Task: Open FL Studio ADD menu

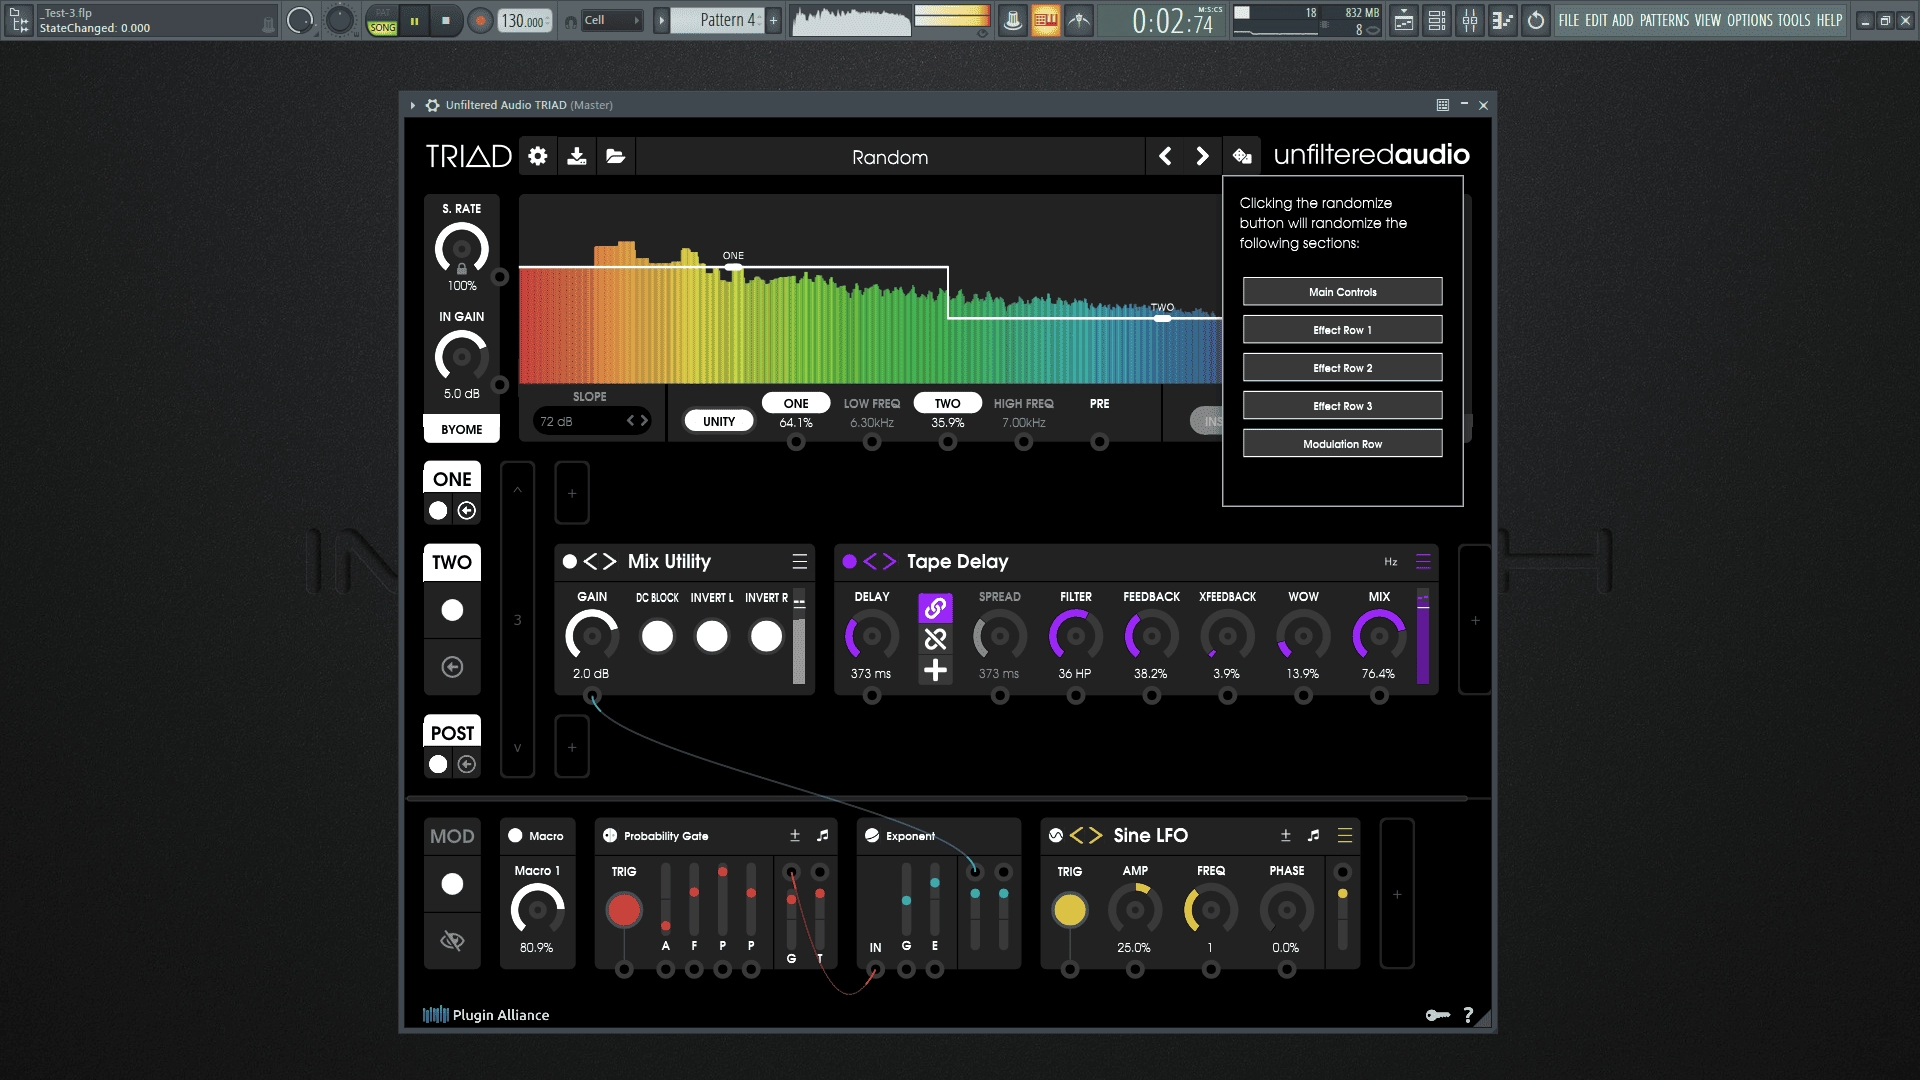Action: (1622, 20)
